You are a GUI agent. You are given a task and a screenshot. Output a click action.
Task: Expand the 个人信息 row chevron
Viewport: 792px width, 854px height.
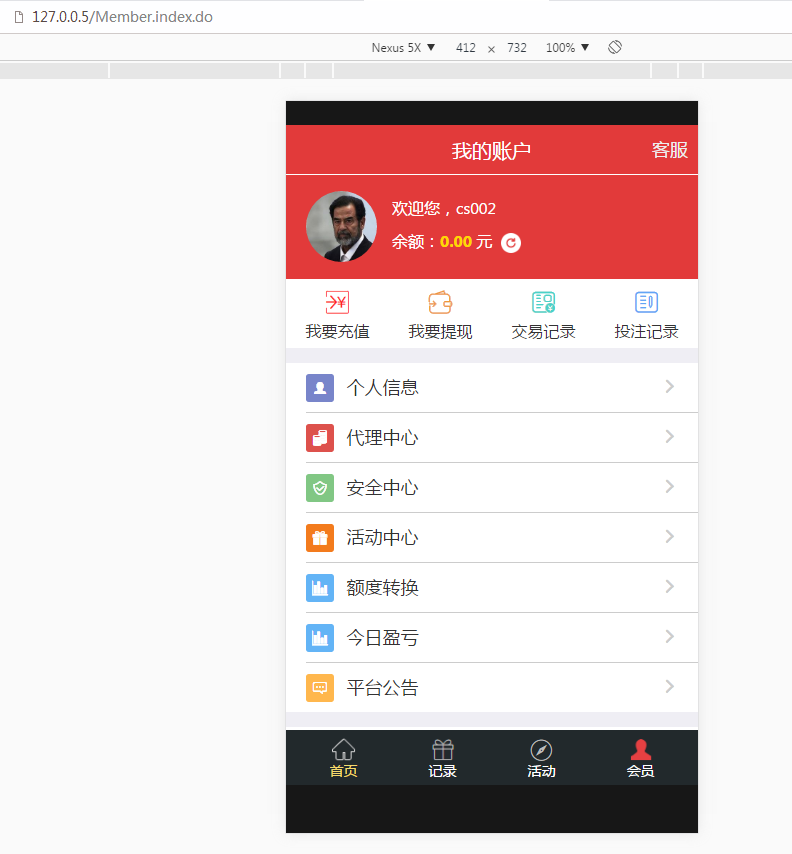click(670, 387)
